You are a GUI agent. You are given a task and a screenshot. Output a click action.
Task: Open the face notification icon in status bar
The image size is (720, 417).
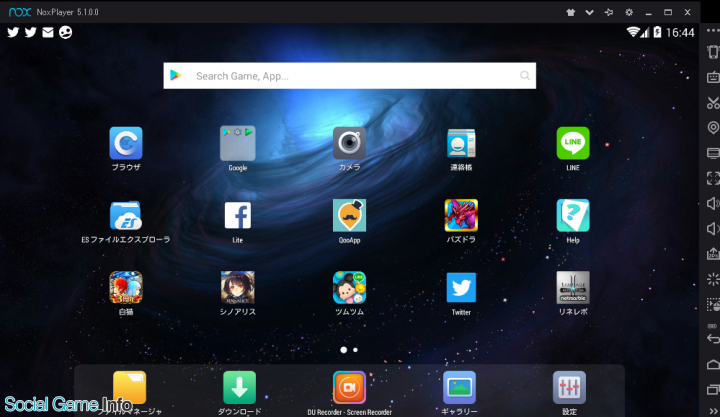point(65,32)
